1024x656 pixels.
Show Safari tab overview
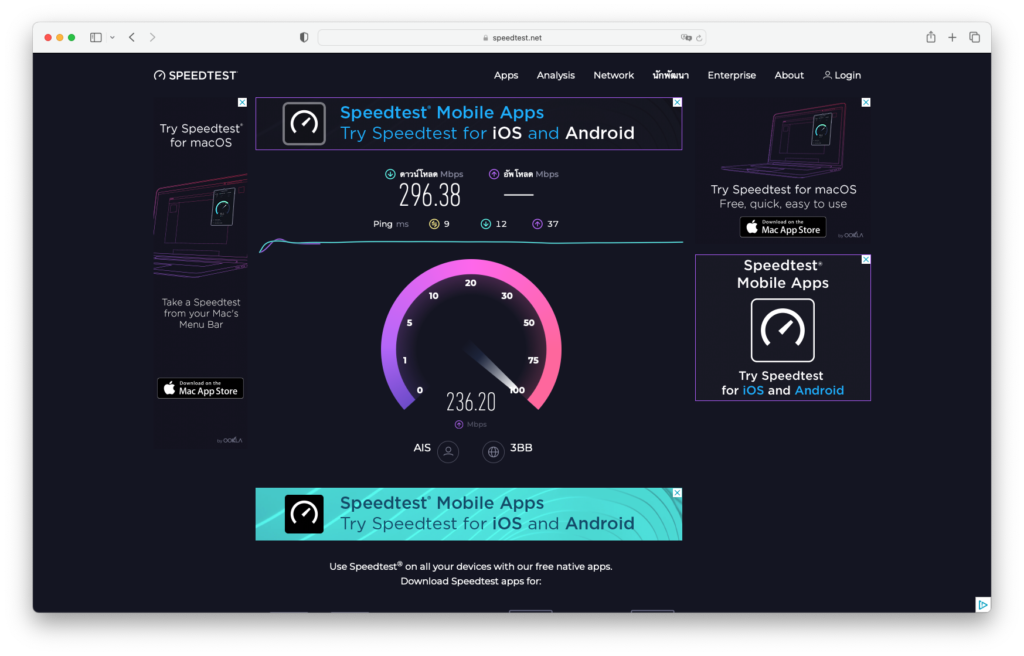pyautogui.click(x=974, y=37)
